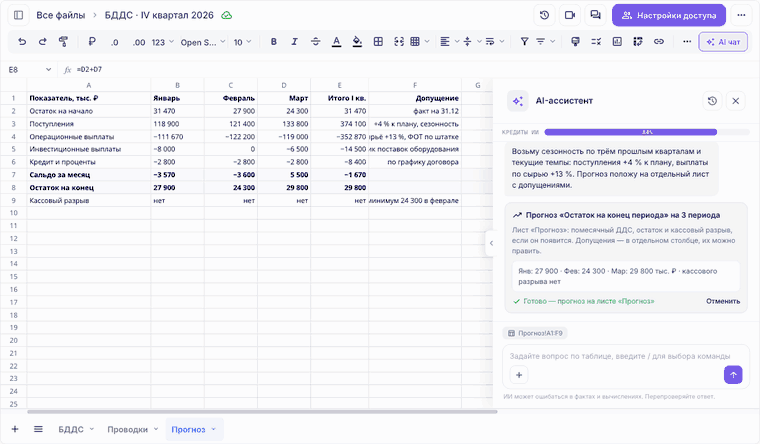Click the Настройки доступа button
Viewport: 760px width, 444px height.
[x=668, y=15]
